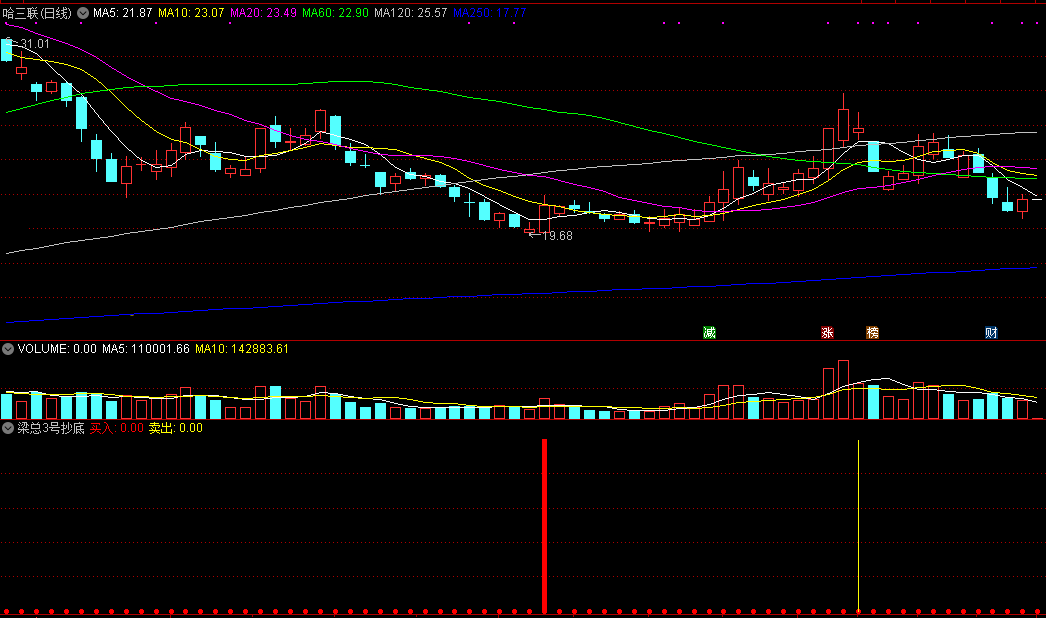Click the MA120: 25.57 label
Screen dimensions: 1046x618
[410, 13]
